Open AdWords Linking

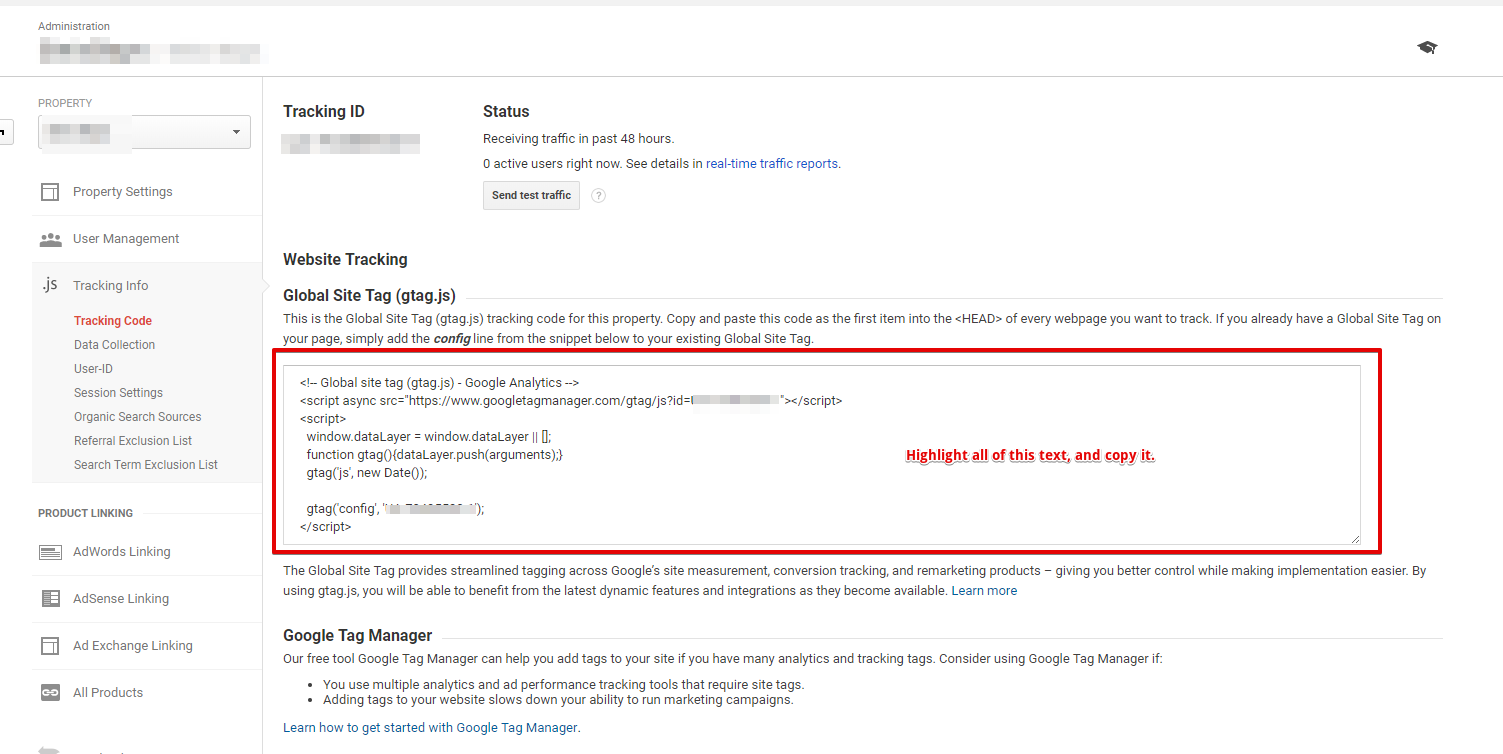click(121, 552)
